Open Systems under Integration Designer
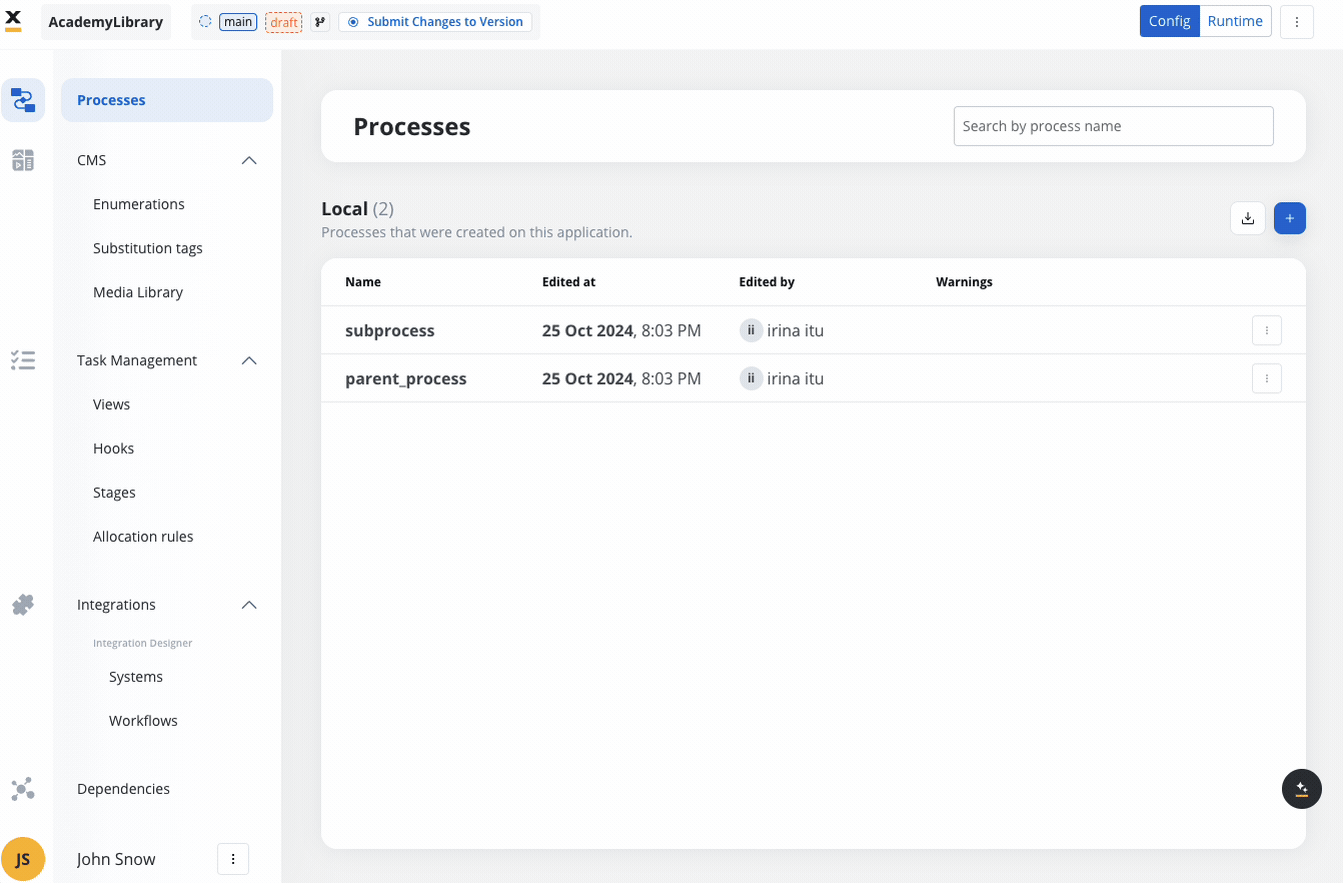The width and height of the screenshot is (1343, 883). pyautogui.click(x=136, y=677)
